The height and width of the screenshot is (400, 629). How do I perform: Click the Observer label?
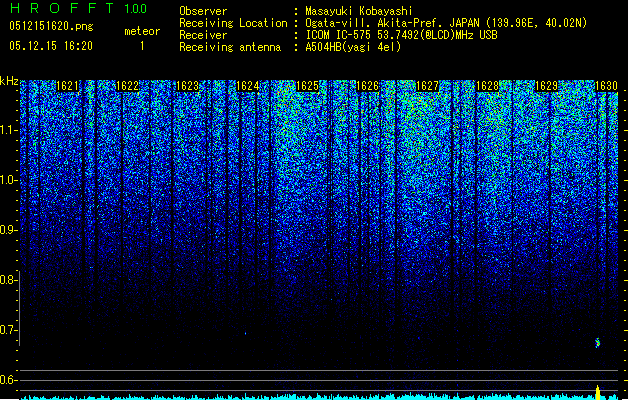click(203, 11)
